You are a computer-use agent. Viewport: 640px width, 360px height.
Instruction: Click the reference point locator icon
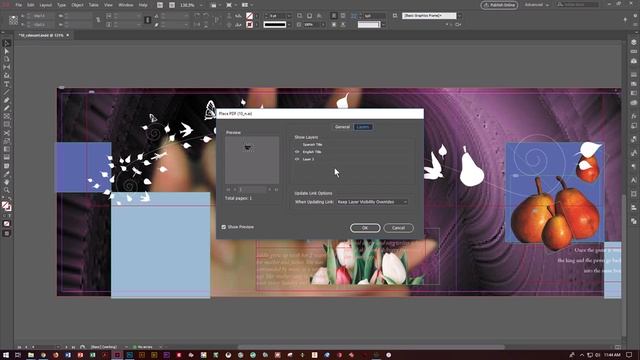click(13, 20)
